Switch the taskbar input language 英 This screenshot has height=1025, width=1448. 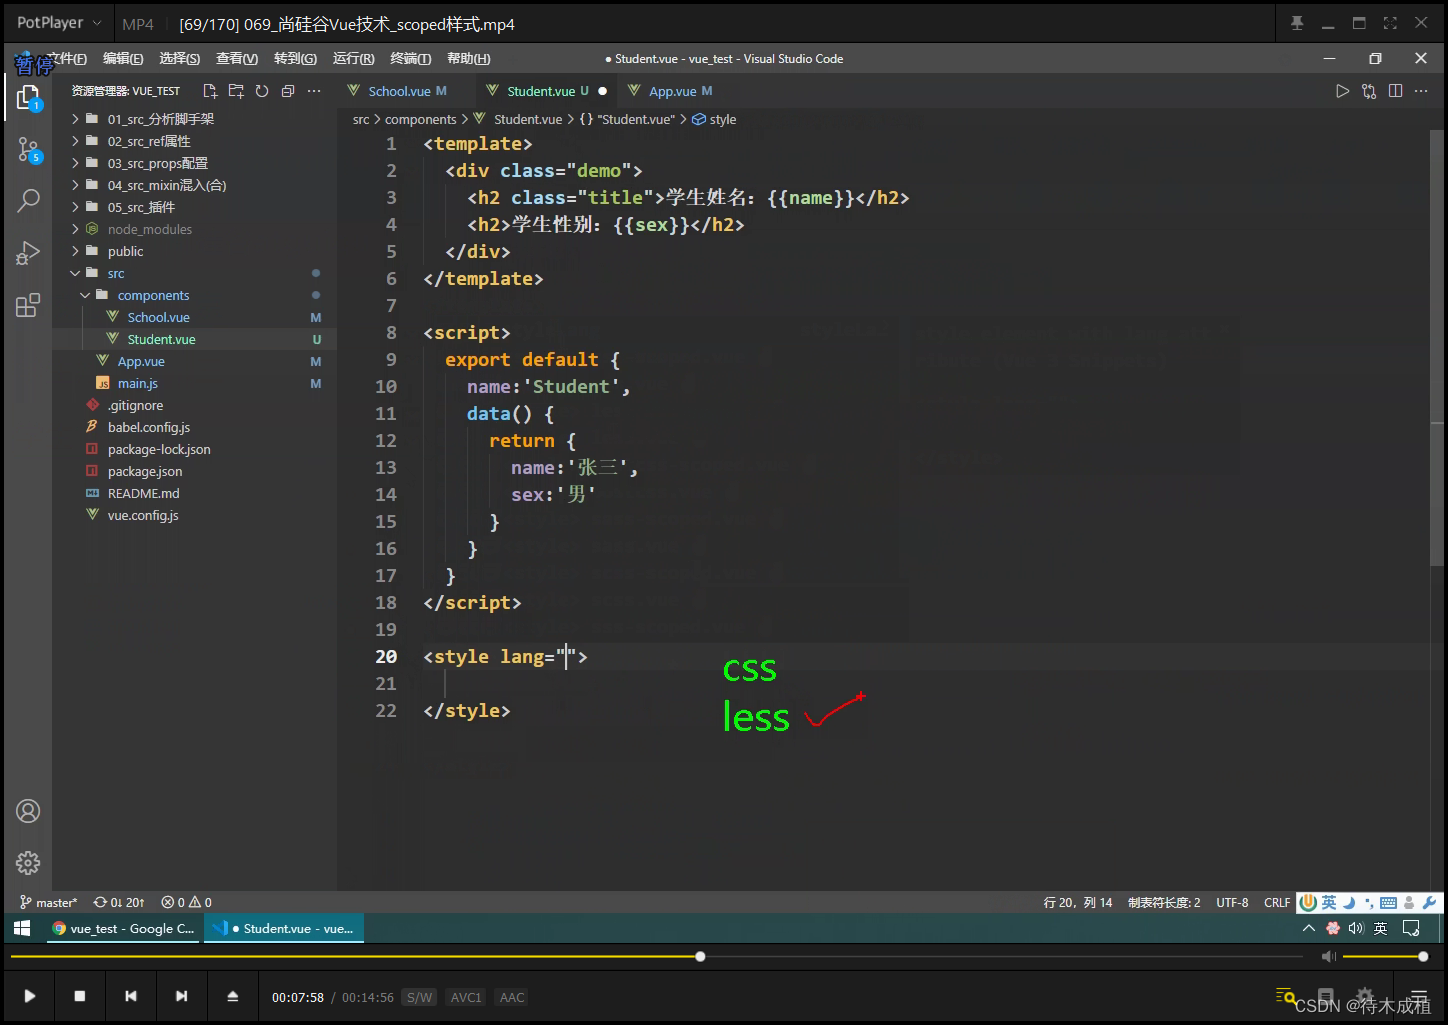click(1380, 928)
